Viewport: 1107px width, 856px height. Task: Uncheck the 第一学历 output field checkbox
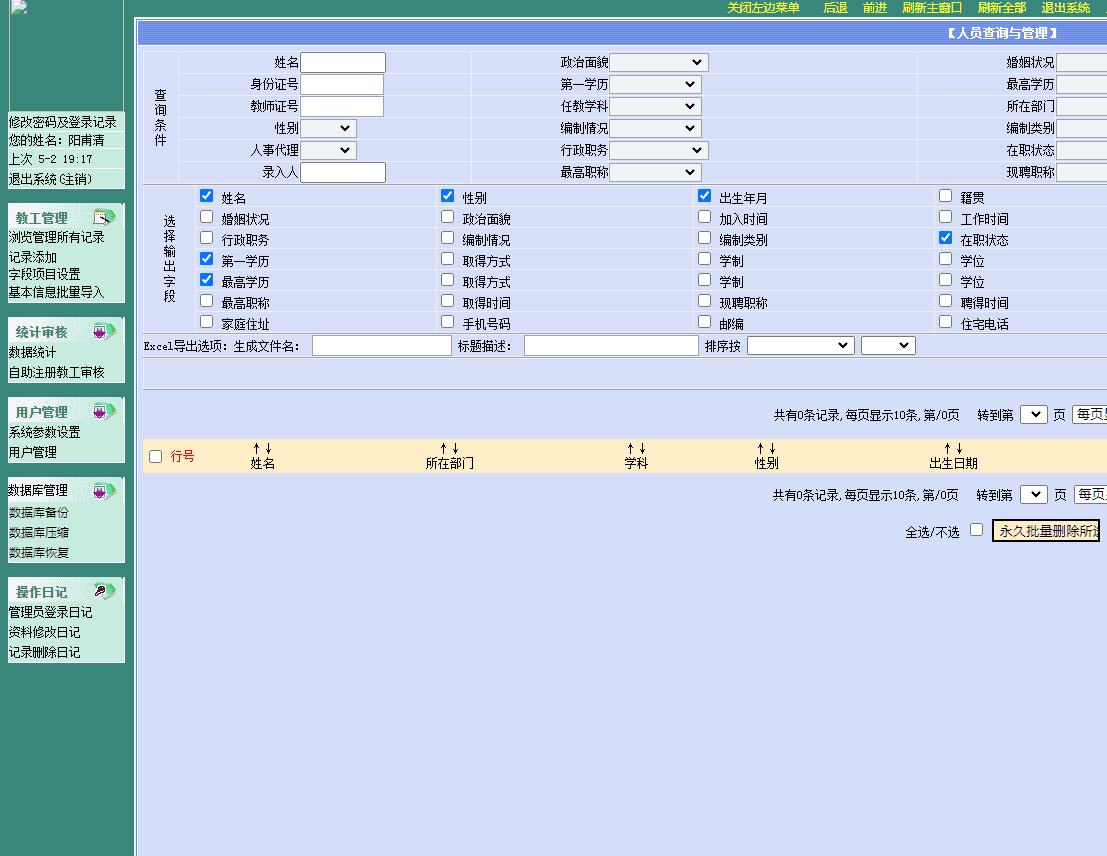pos(206,258)
